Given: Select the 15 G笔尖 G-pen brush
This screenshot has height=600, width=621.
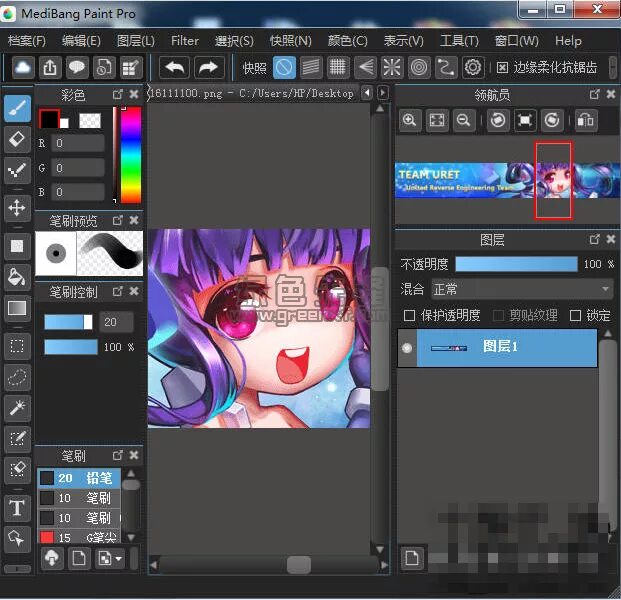Looking at the screenshot, I should tap(79, 537).
